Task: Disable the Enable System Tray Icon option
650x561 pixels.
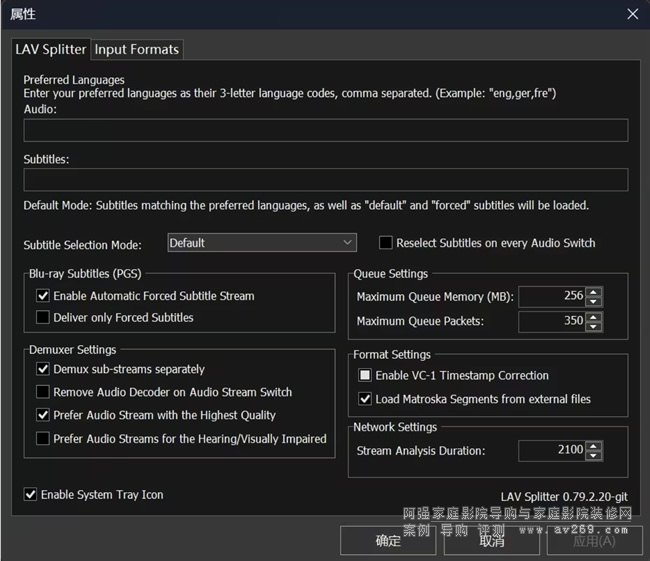Action: click(x=31, y=495)
